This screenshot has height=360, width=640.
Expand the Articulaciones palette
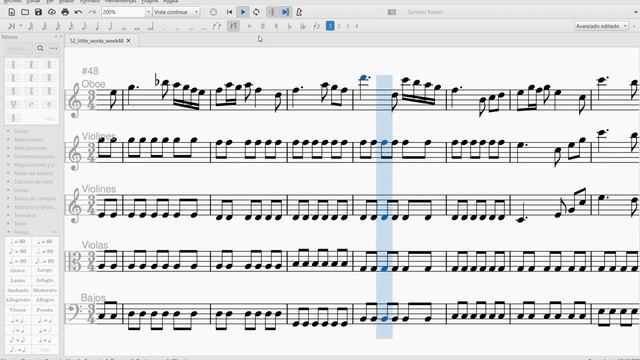[x=29, y=148]
